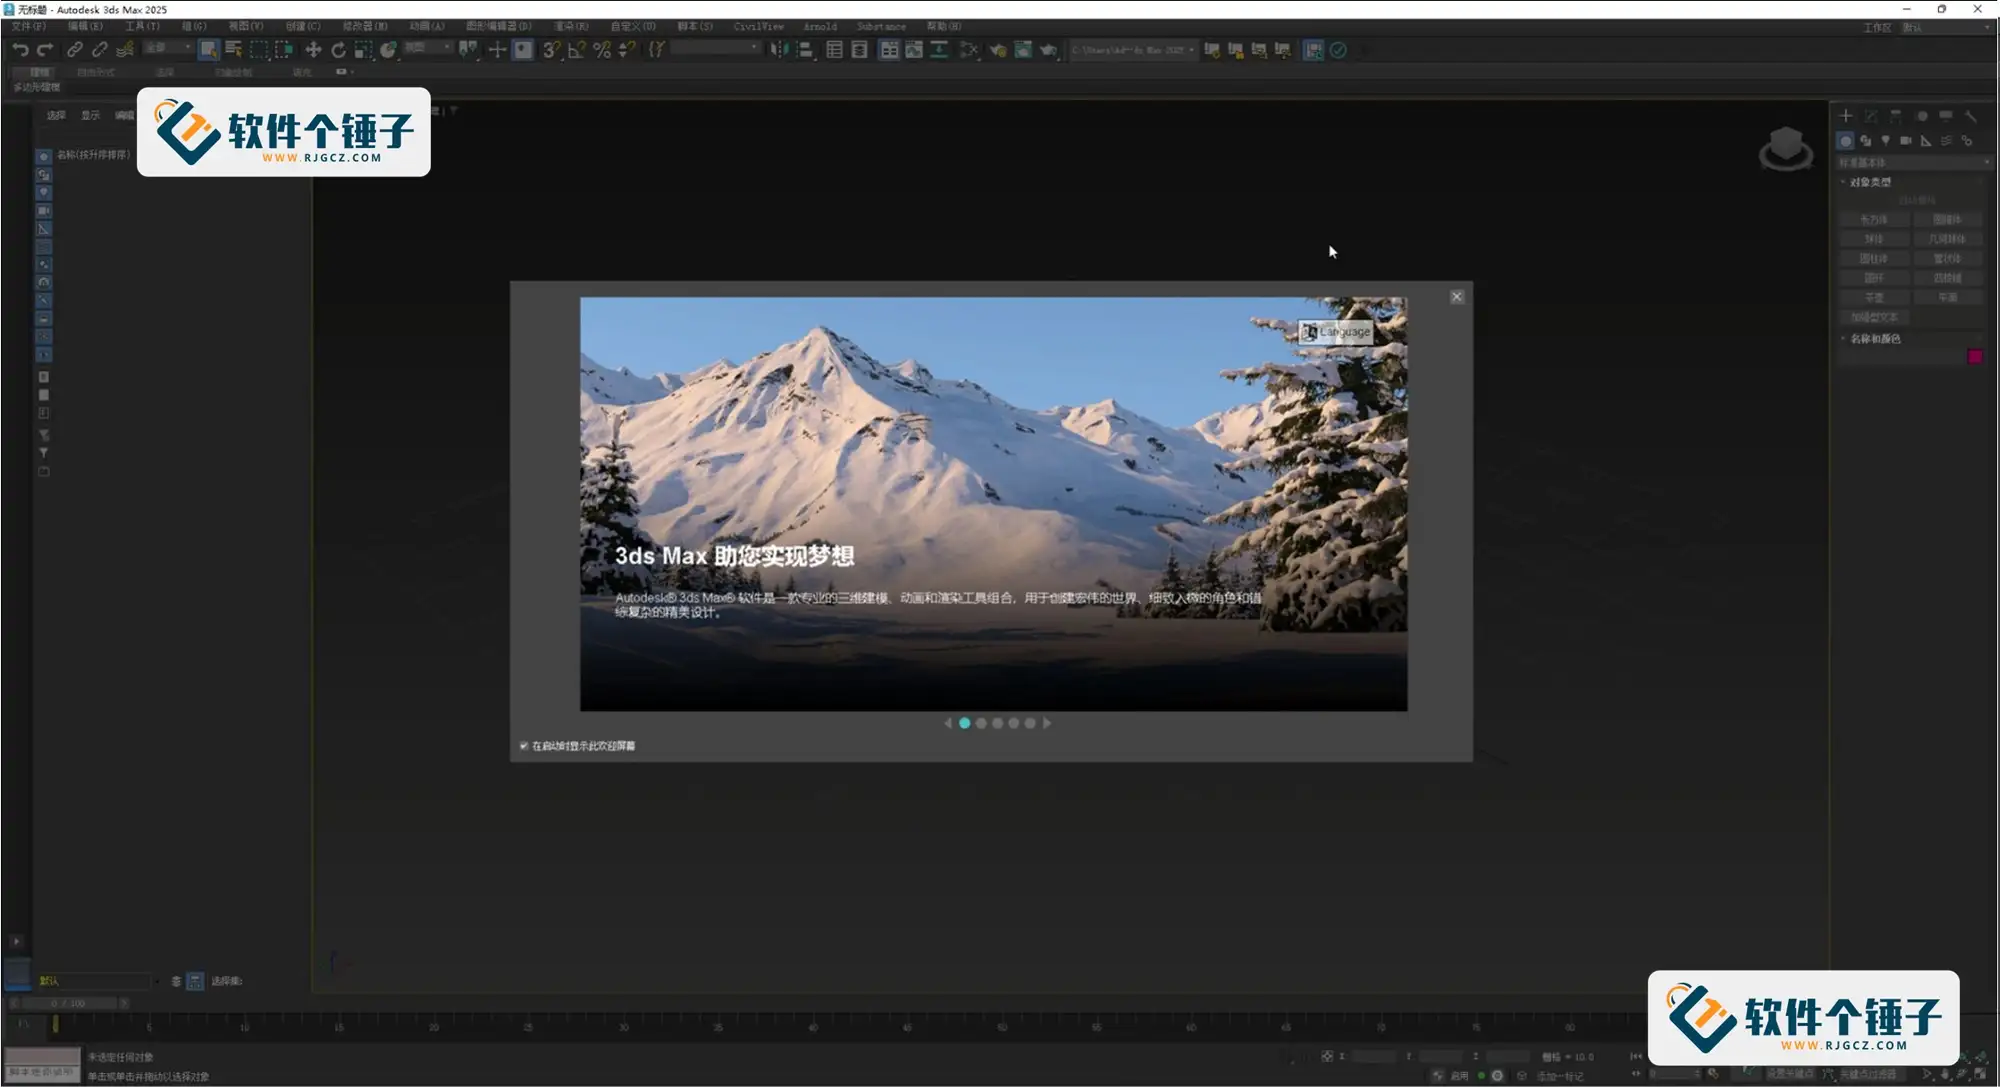Toggle the Percent Snap icon
Screen dimensions: 2000x1087
[x=602, y=50]
